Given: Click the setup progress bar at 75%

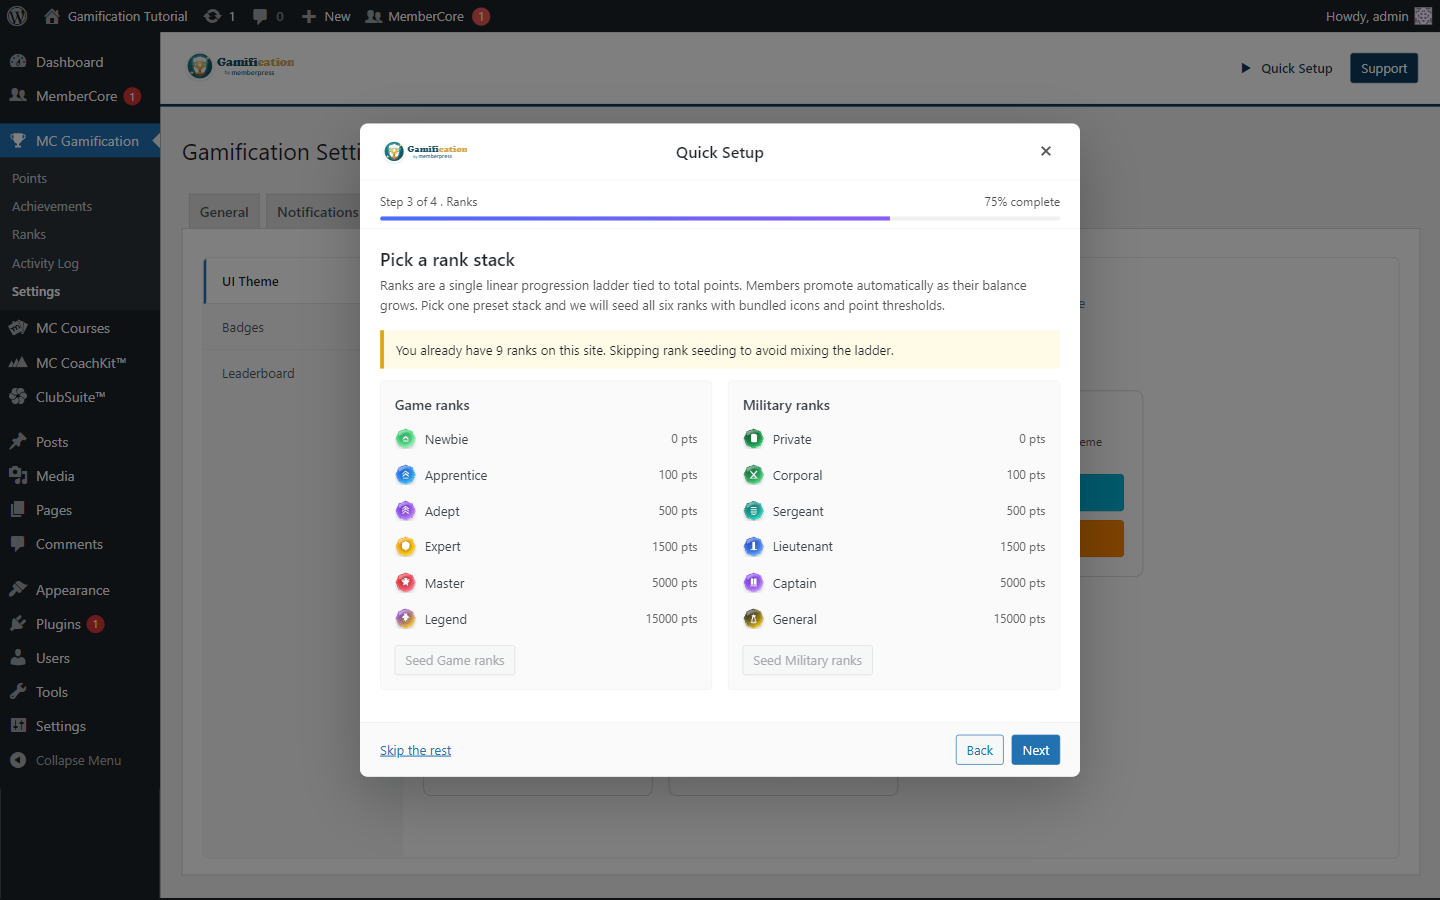Looking at the screenshot, I should [x=720, y=218].
